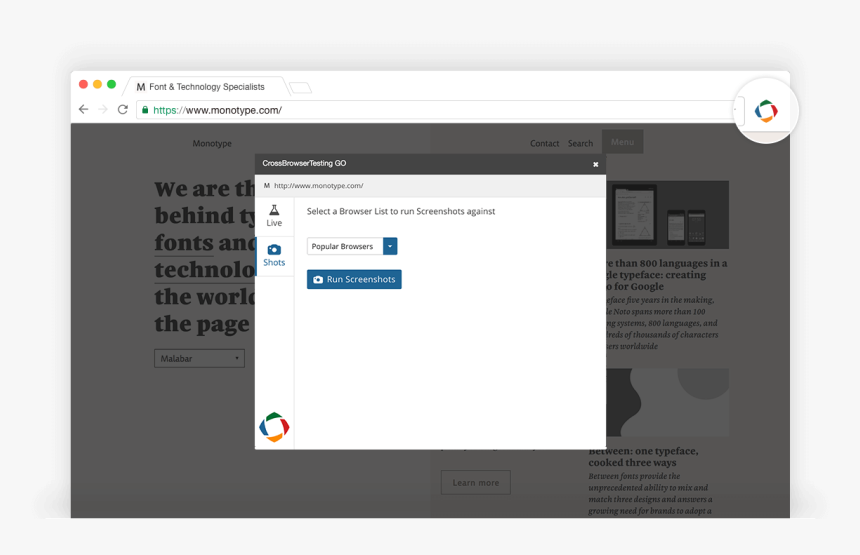This screenshot has width=860, height=555.
Task: Click the Run Screenshots button
Action: point(354,279)
